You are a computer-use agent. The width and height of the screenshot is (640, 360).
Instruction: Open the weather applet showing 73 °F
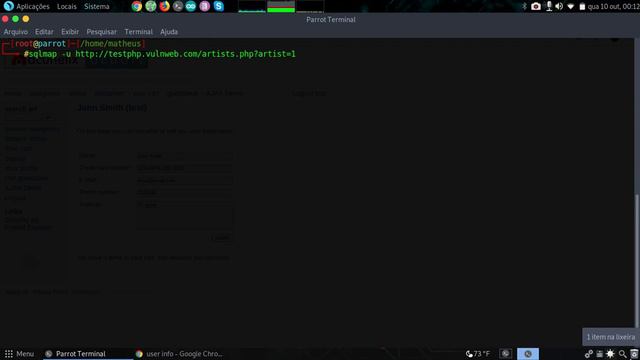478,354
